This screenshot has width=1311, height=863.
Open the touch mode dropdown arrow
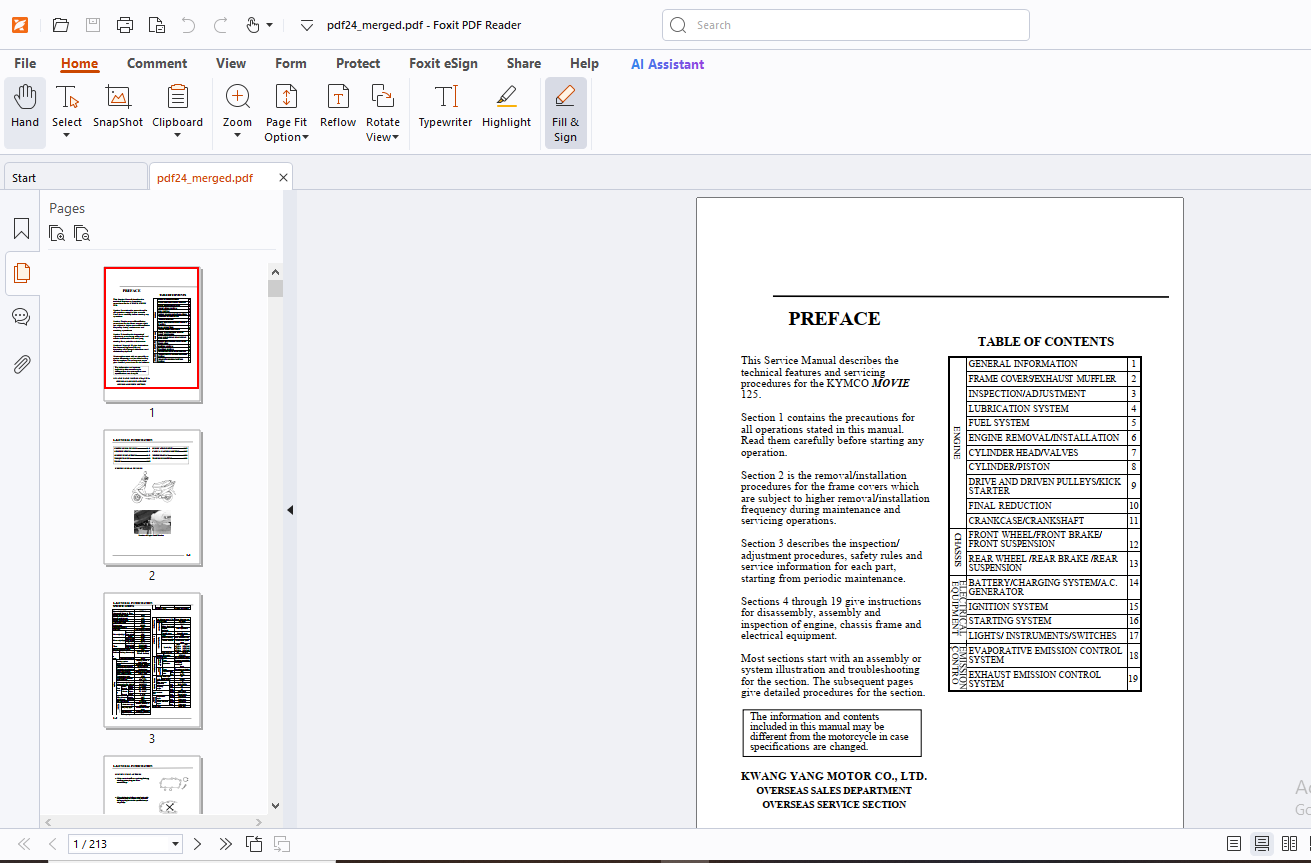coord(269,25)
